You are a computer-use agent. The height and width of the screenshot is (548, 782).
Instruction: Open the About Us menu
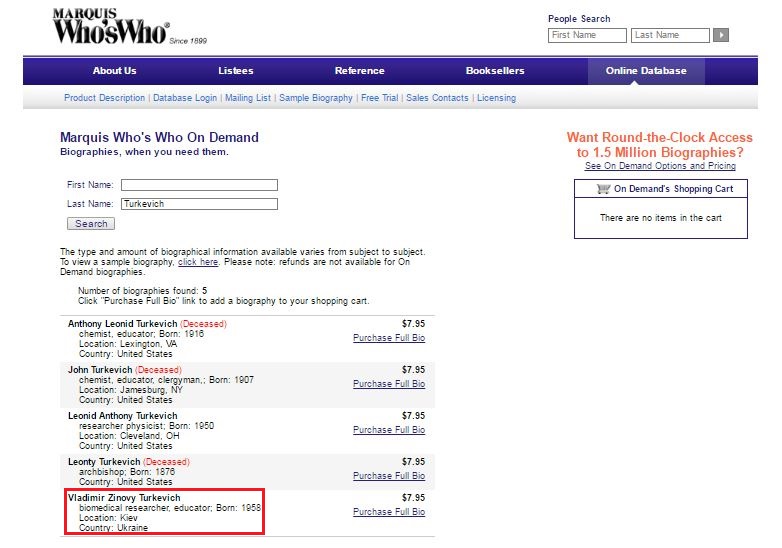(114, 71)
